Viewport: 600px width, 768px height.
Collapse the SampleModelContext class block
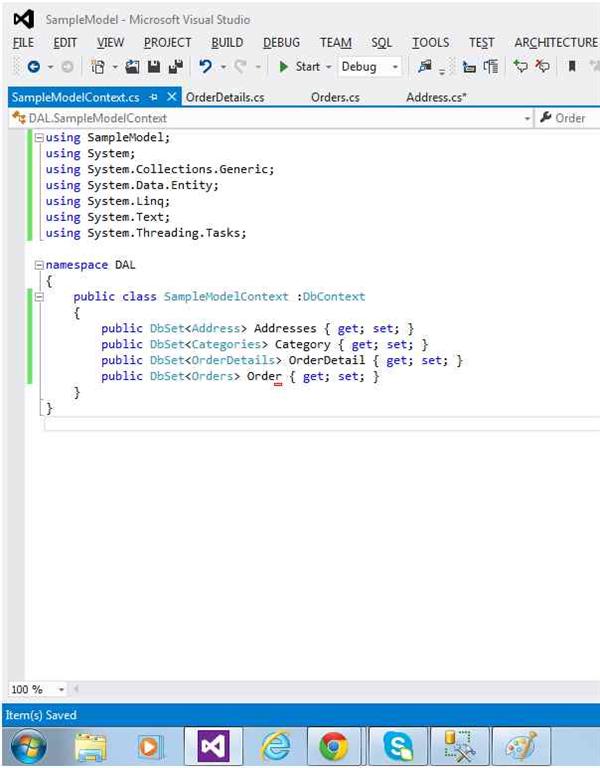coord(39,297)
